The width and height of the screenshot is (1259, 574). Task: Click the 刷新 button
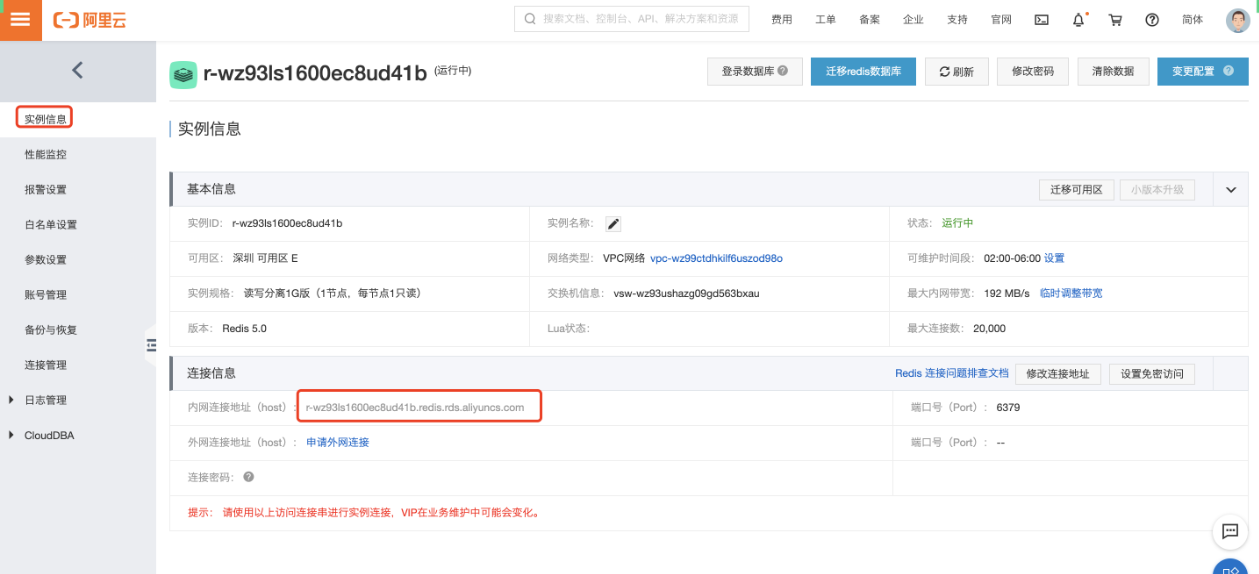click(957, 72)
